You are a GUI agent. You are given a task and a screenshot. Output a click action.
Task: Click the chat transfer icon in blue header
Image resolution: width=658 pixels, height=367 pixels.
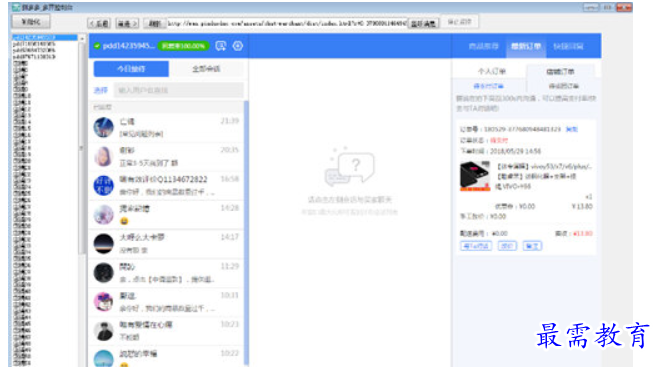coord(221,46)
